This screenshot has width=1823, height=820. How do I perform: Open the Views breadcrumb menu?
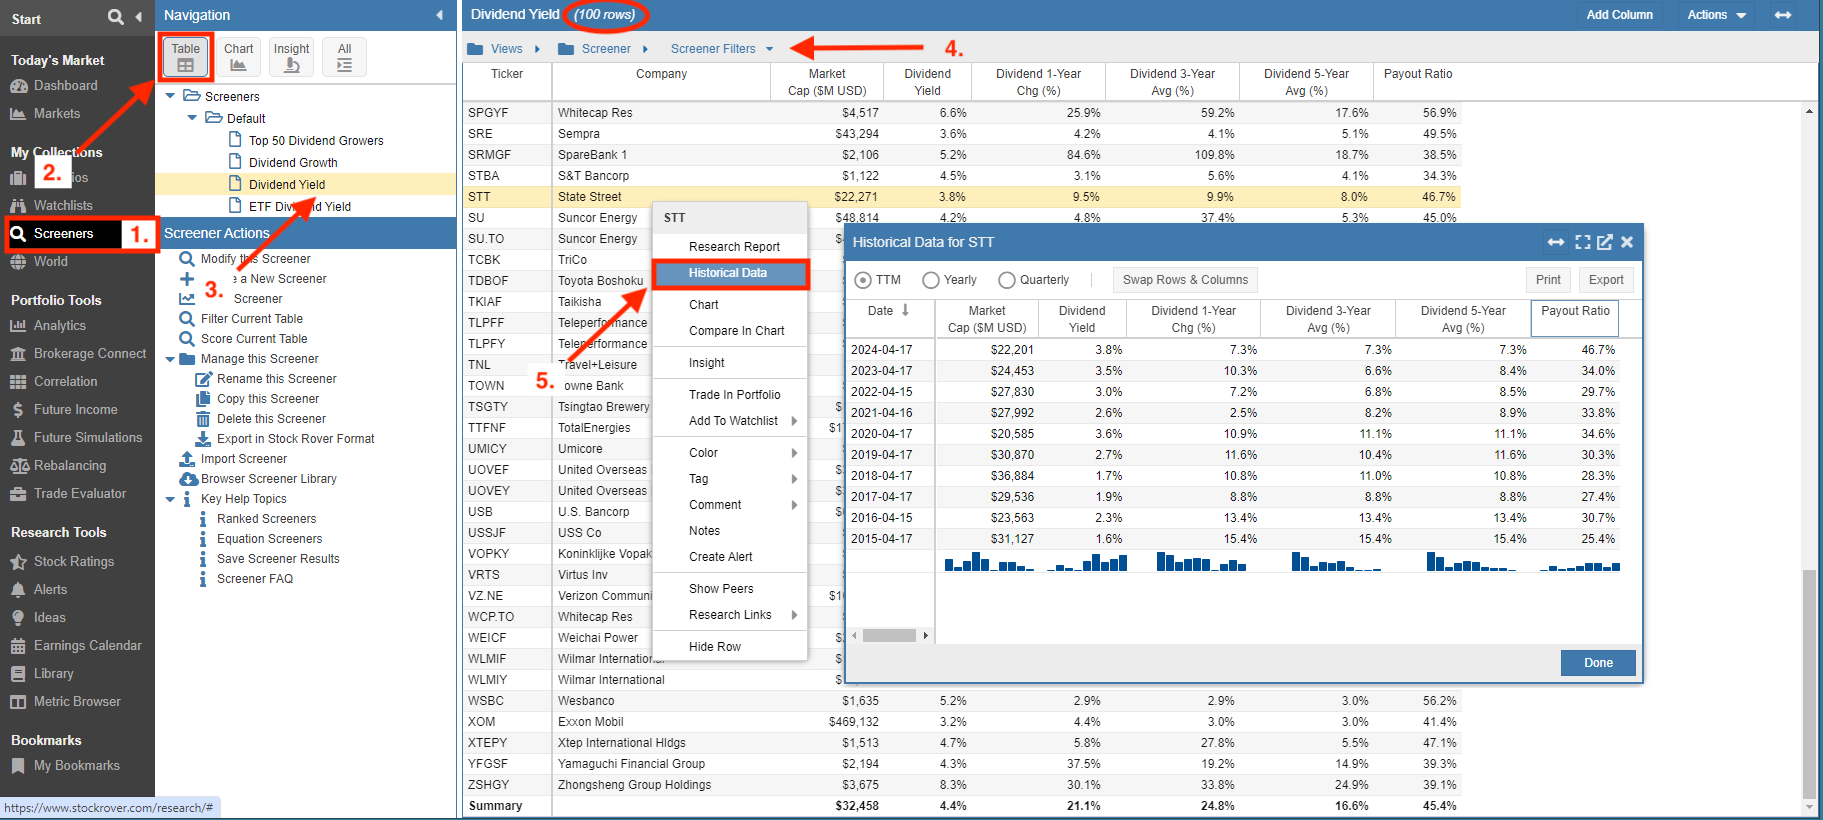point(504,49)
